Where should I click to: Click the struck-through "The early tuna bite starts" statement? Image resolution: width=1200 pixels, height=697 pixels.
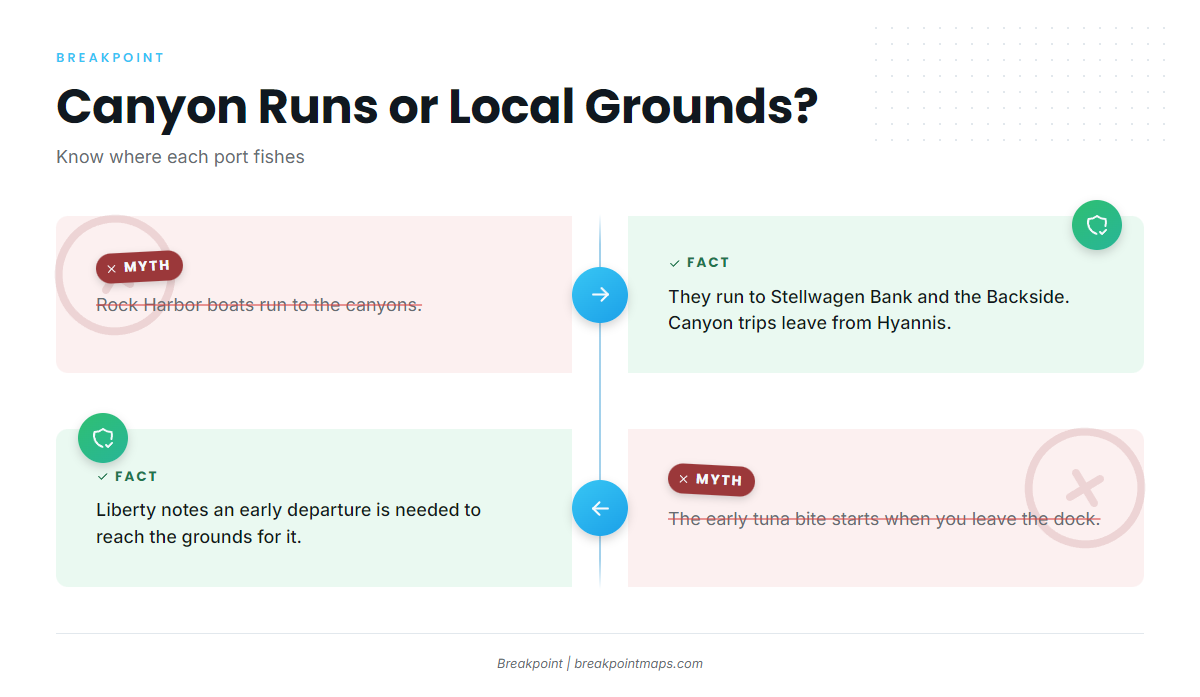[884, 519]
